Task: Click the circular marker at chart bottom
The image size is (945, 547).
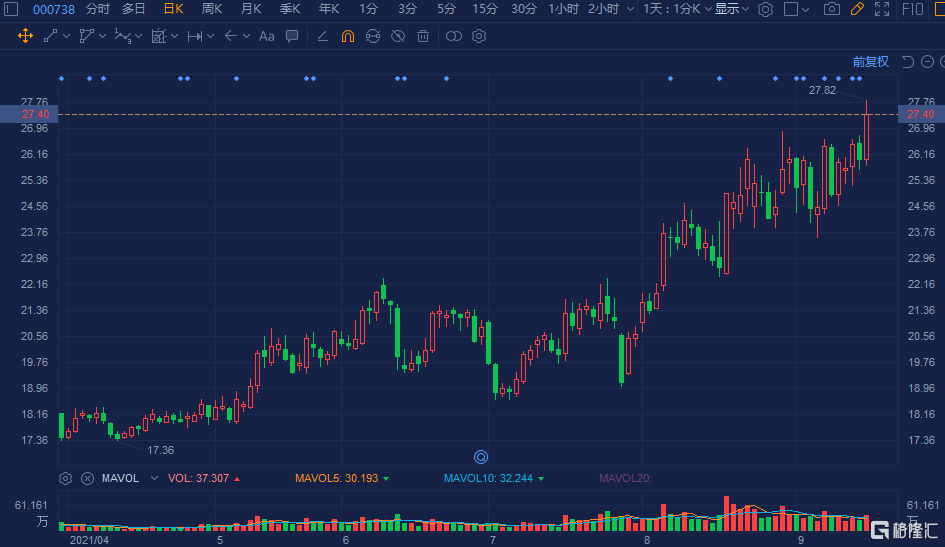Action: (x=481, y=457)
